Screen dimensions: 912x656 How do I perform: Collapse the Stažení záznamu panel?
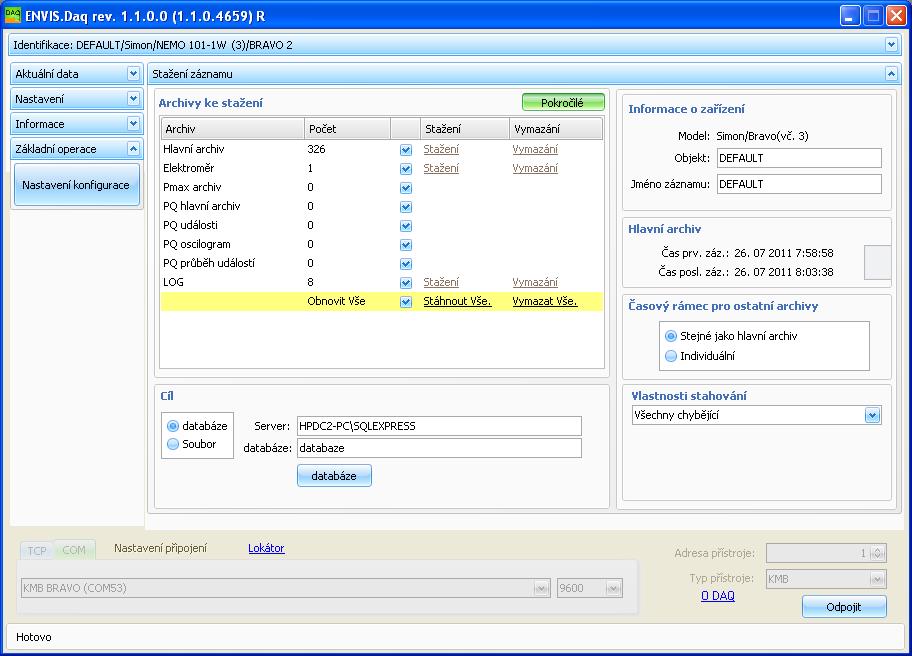coord(891,74)
